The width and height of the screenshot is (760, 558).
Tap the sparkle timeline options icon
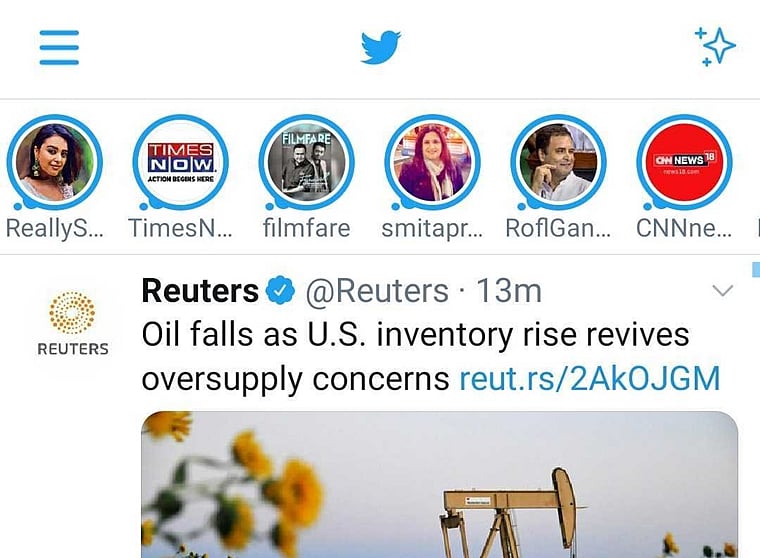click(715, 46)
